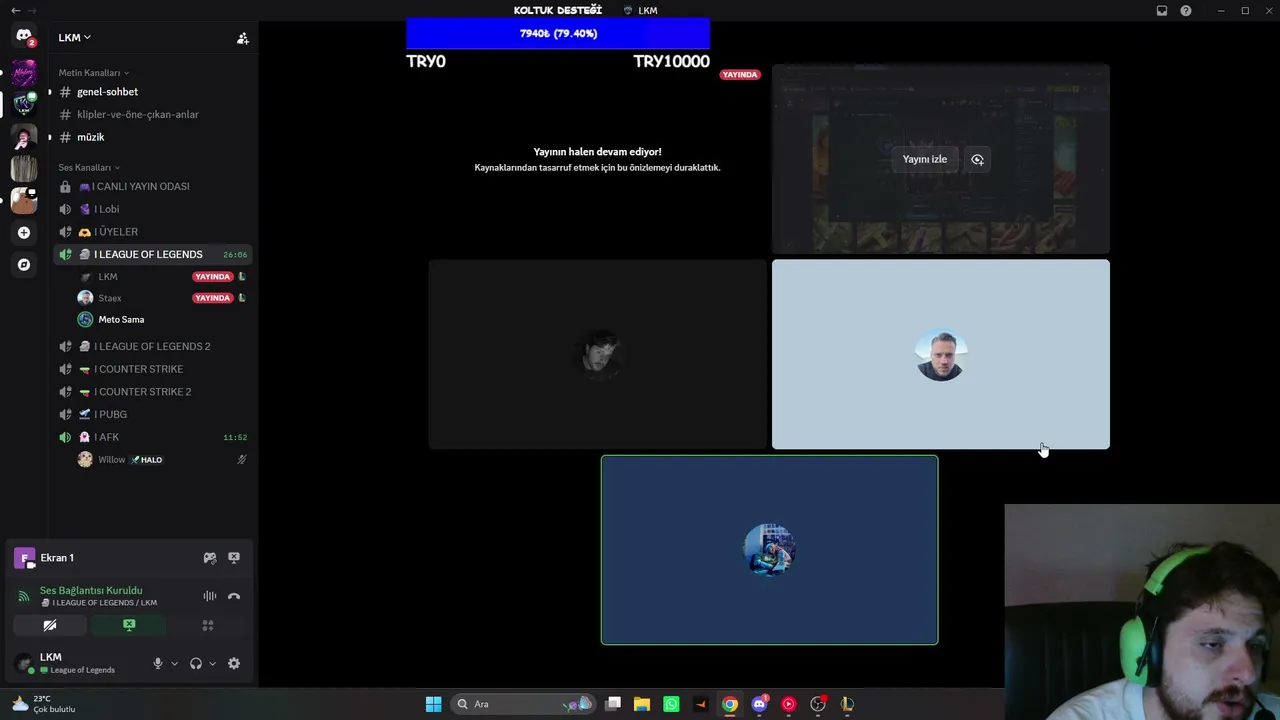The image size is (1280, 720).
Task: Toggle screen sharing off with green button
Action: pos(129,625)
